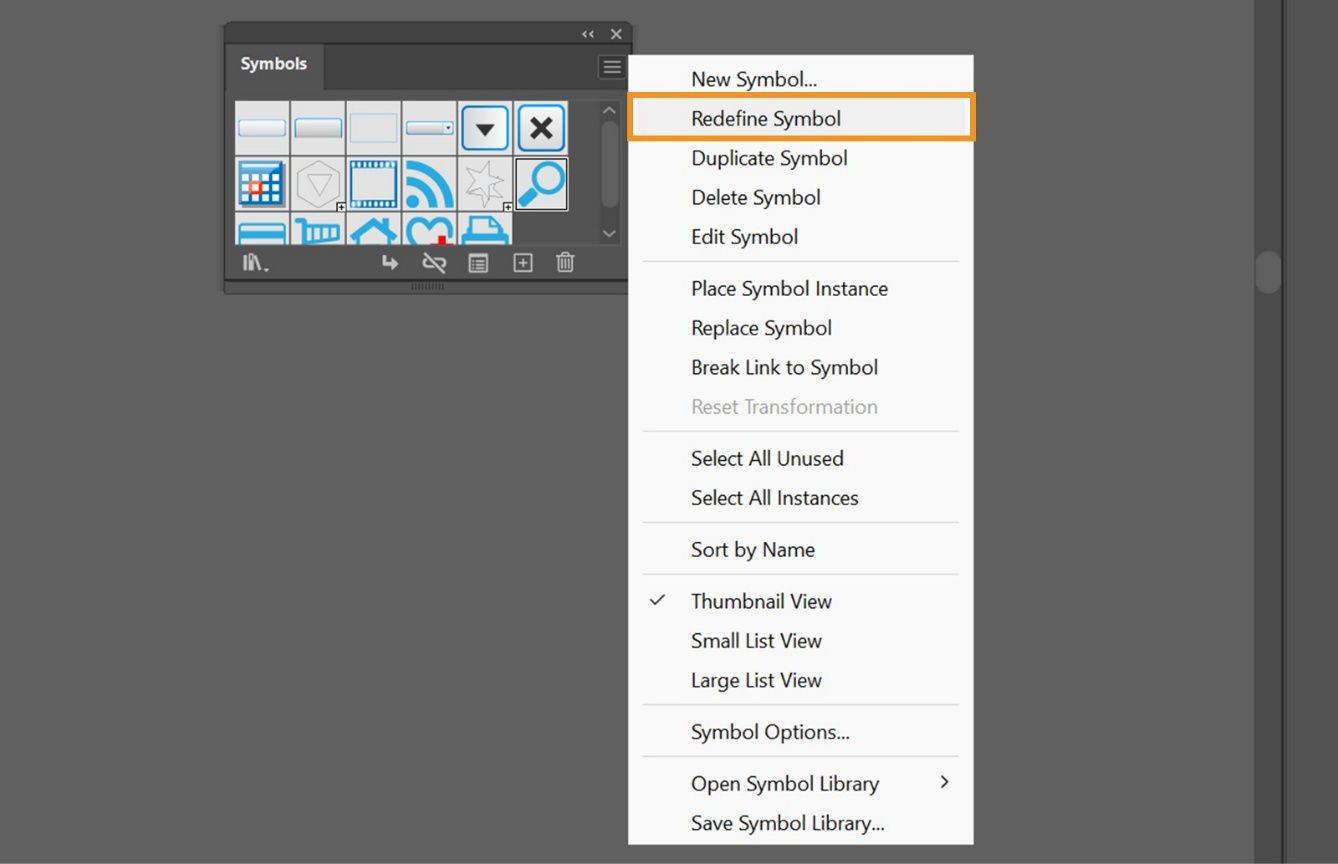Choose Duplicate Symbol from the menu
Image resolution: width=1338 pixels, height=864 pixels.
[x=769, y=158]
